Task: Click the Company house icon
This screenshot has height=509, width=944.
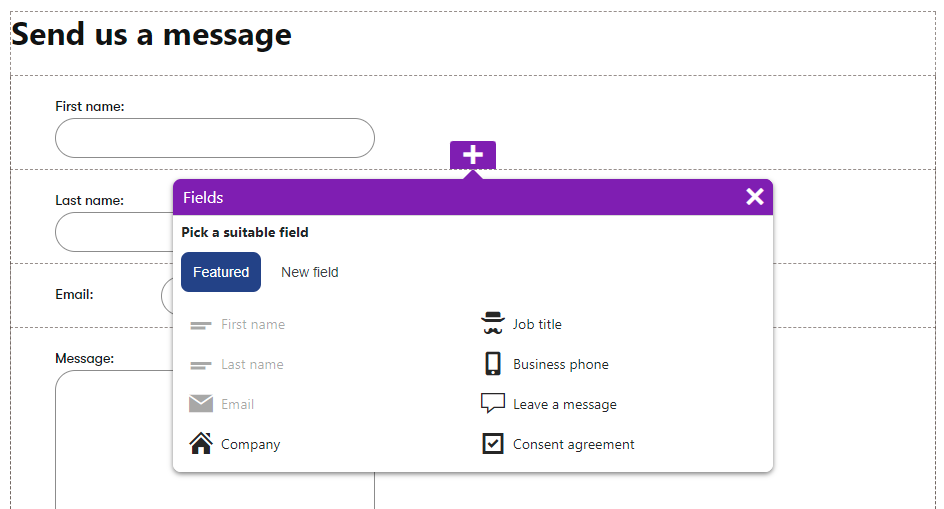Action: [201, 444]
